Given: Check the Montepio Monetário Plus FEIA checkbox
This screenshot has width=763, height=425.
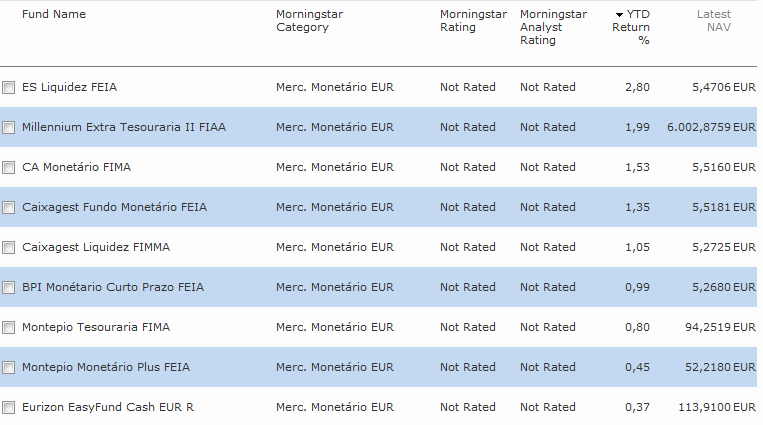Looking at the screenshot, I should coord(9,368).
